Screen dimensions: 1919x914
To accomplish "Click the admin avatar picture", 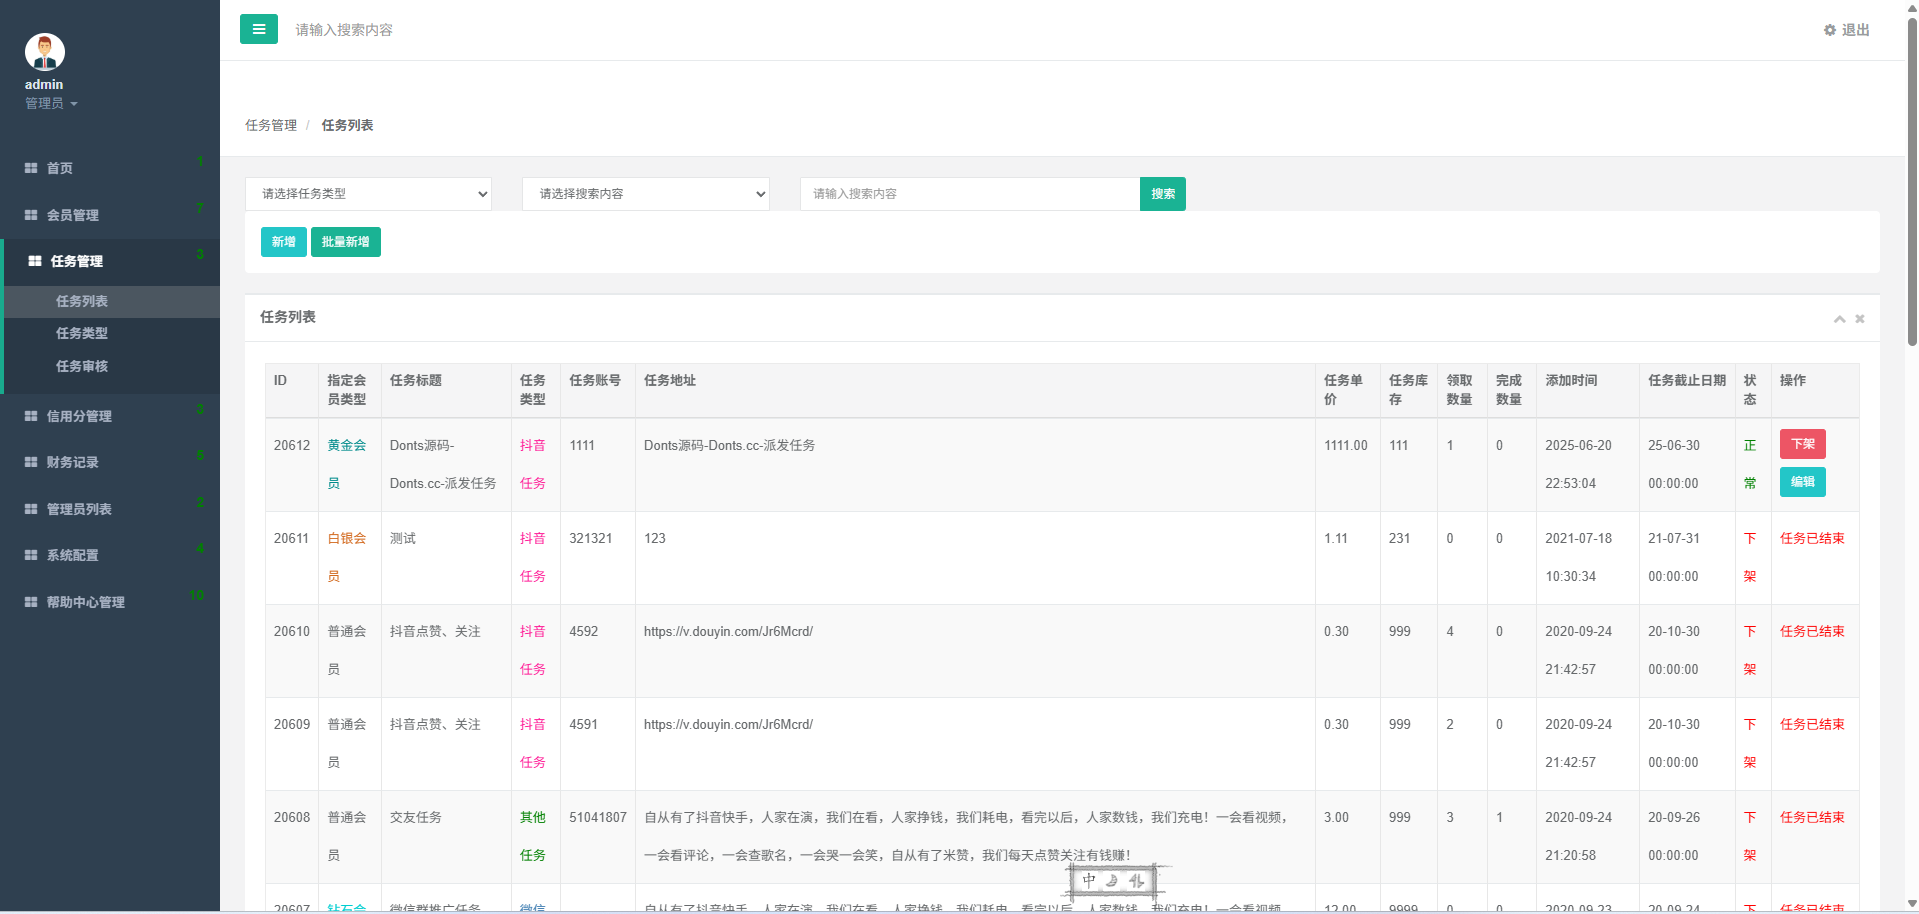I will click(44, 51).
